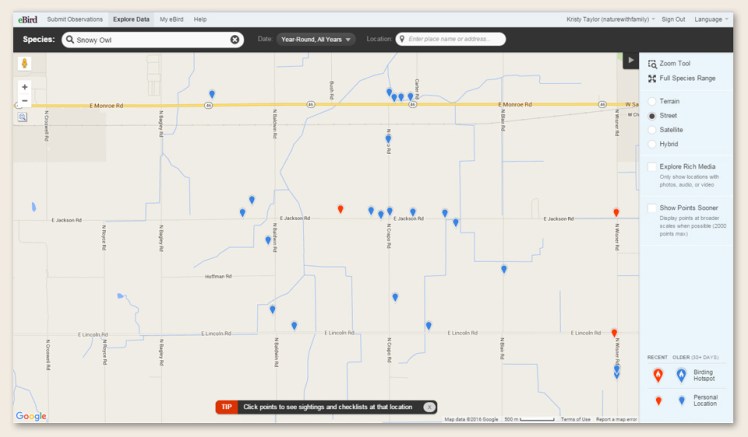748x437 pixels.
Task: Click the map zoom-to-area magnifier icon
Action: 22,117
